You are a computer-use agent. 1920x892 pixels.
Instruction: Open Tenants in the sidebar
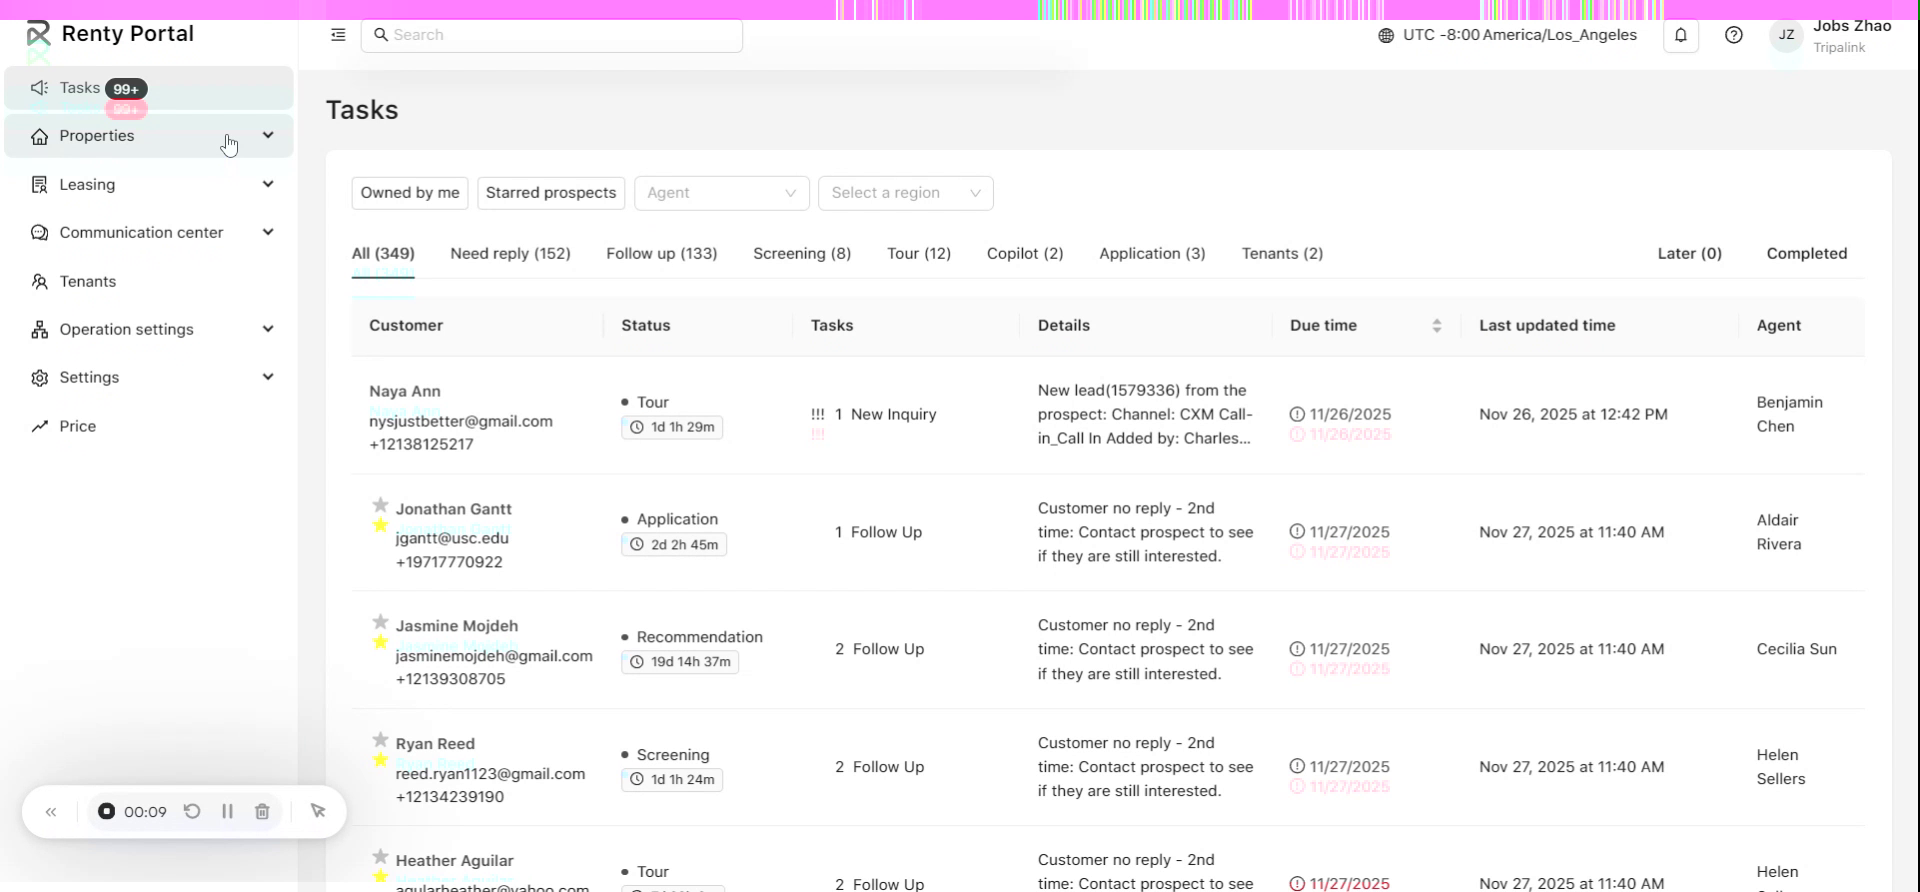click(x=149, y=282)
